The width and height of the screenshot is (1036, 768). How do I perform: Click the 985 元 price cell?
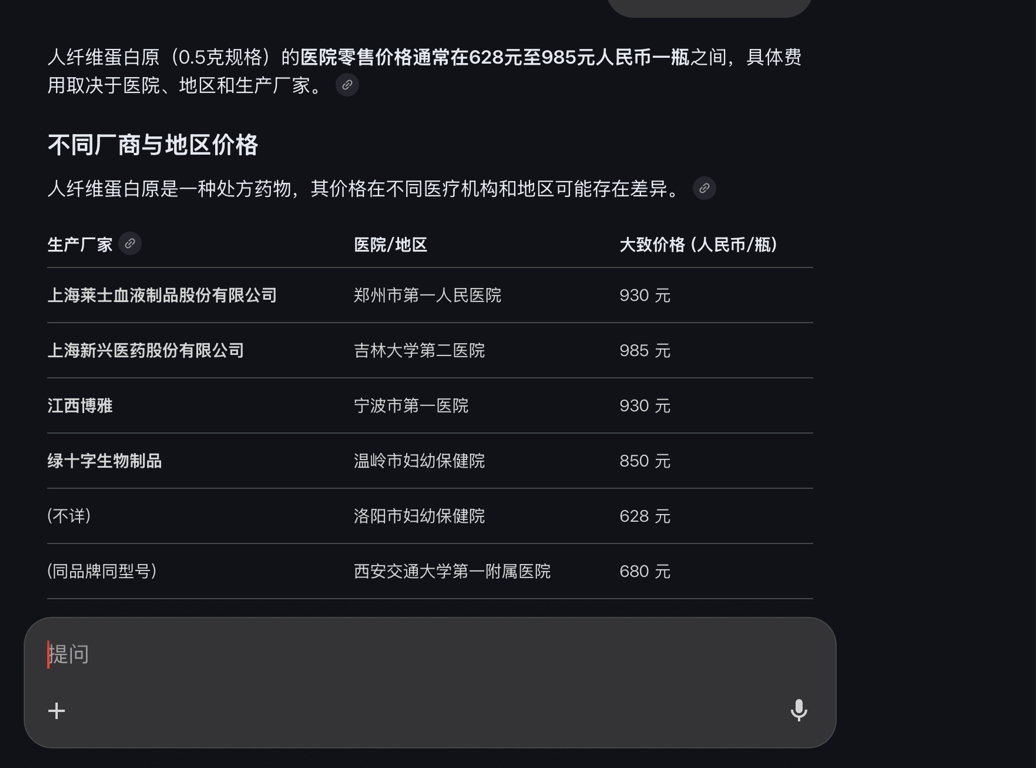645,350
